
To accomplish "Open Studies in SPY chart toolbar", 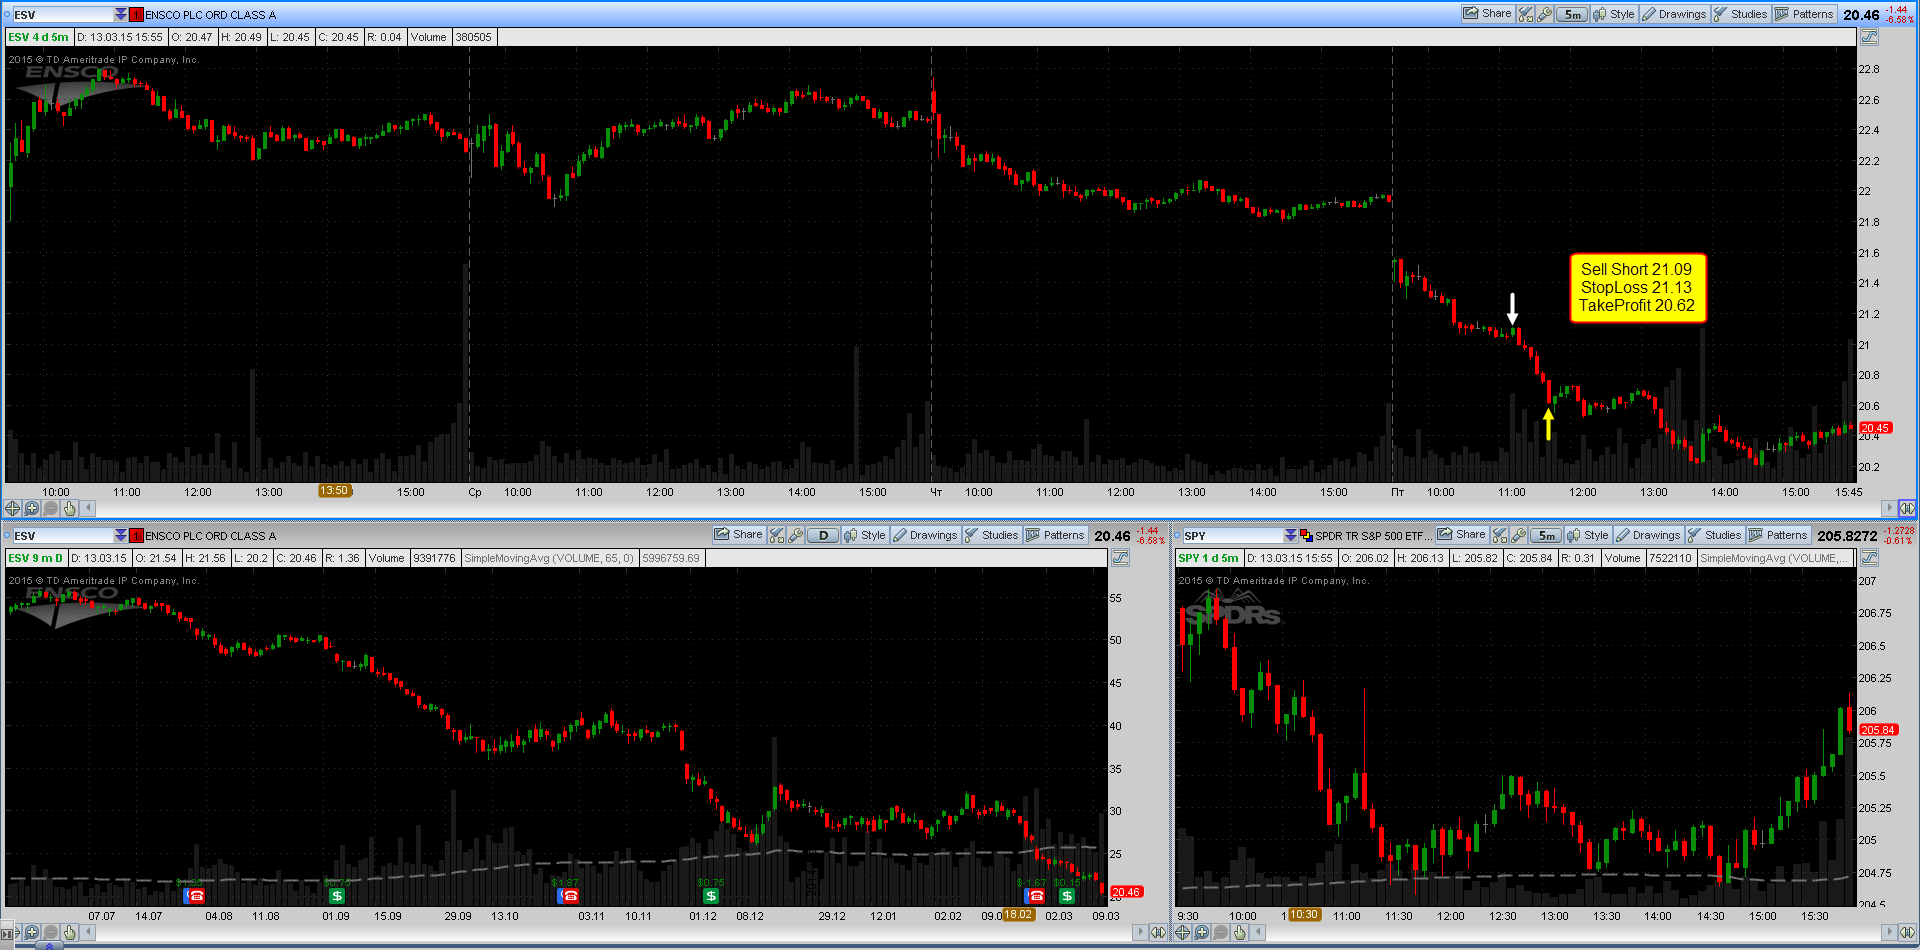I will click(x=1714, y=535).
